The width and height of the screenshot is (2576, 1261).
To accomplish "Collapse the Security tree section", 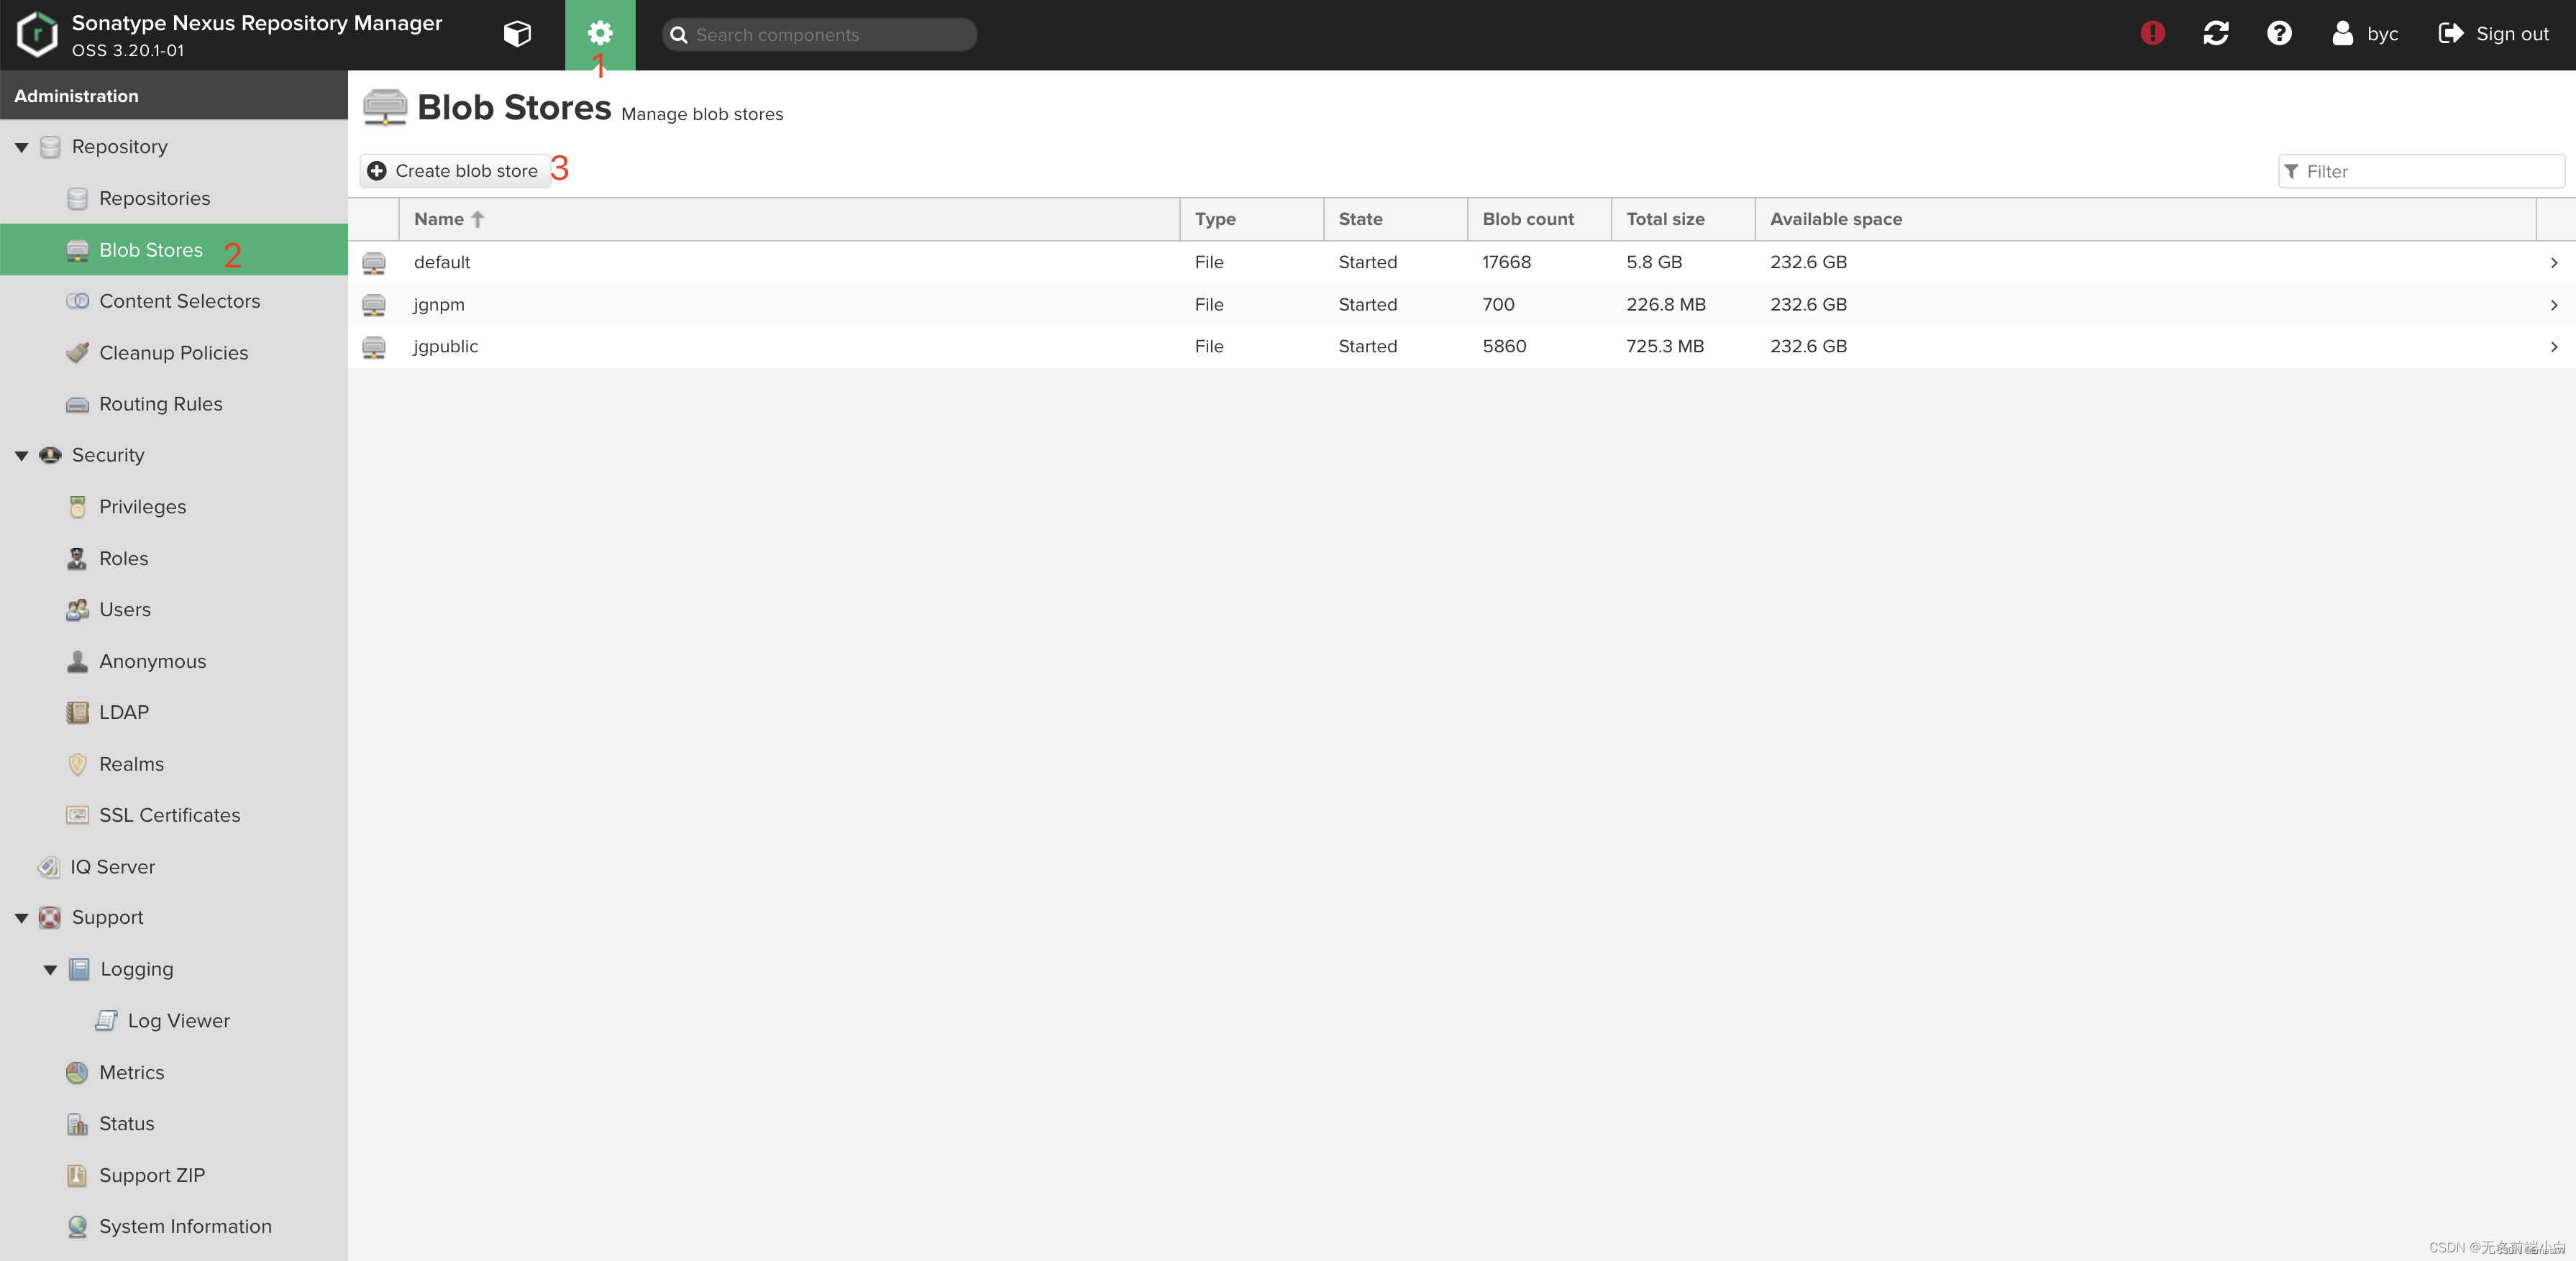I will 21,456.
